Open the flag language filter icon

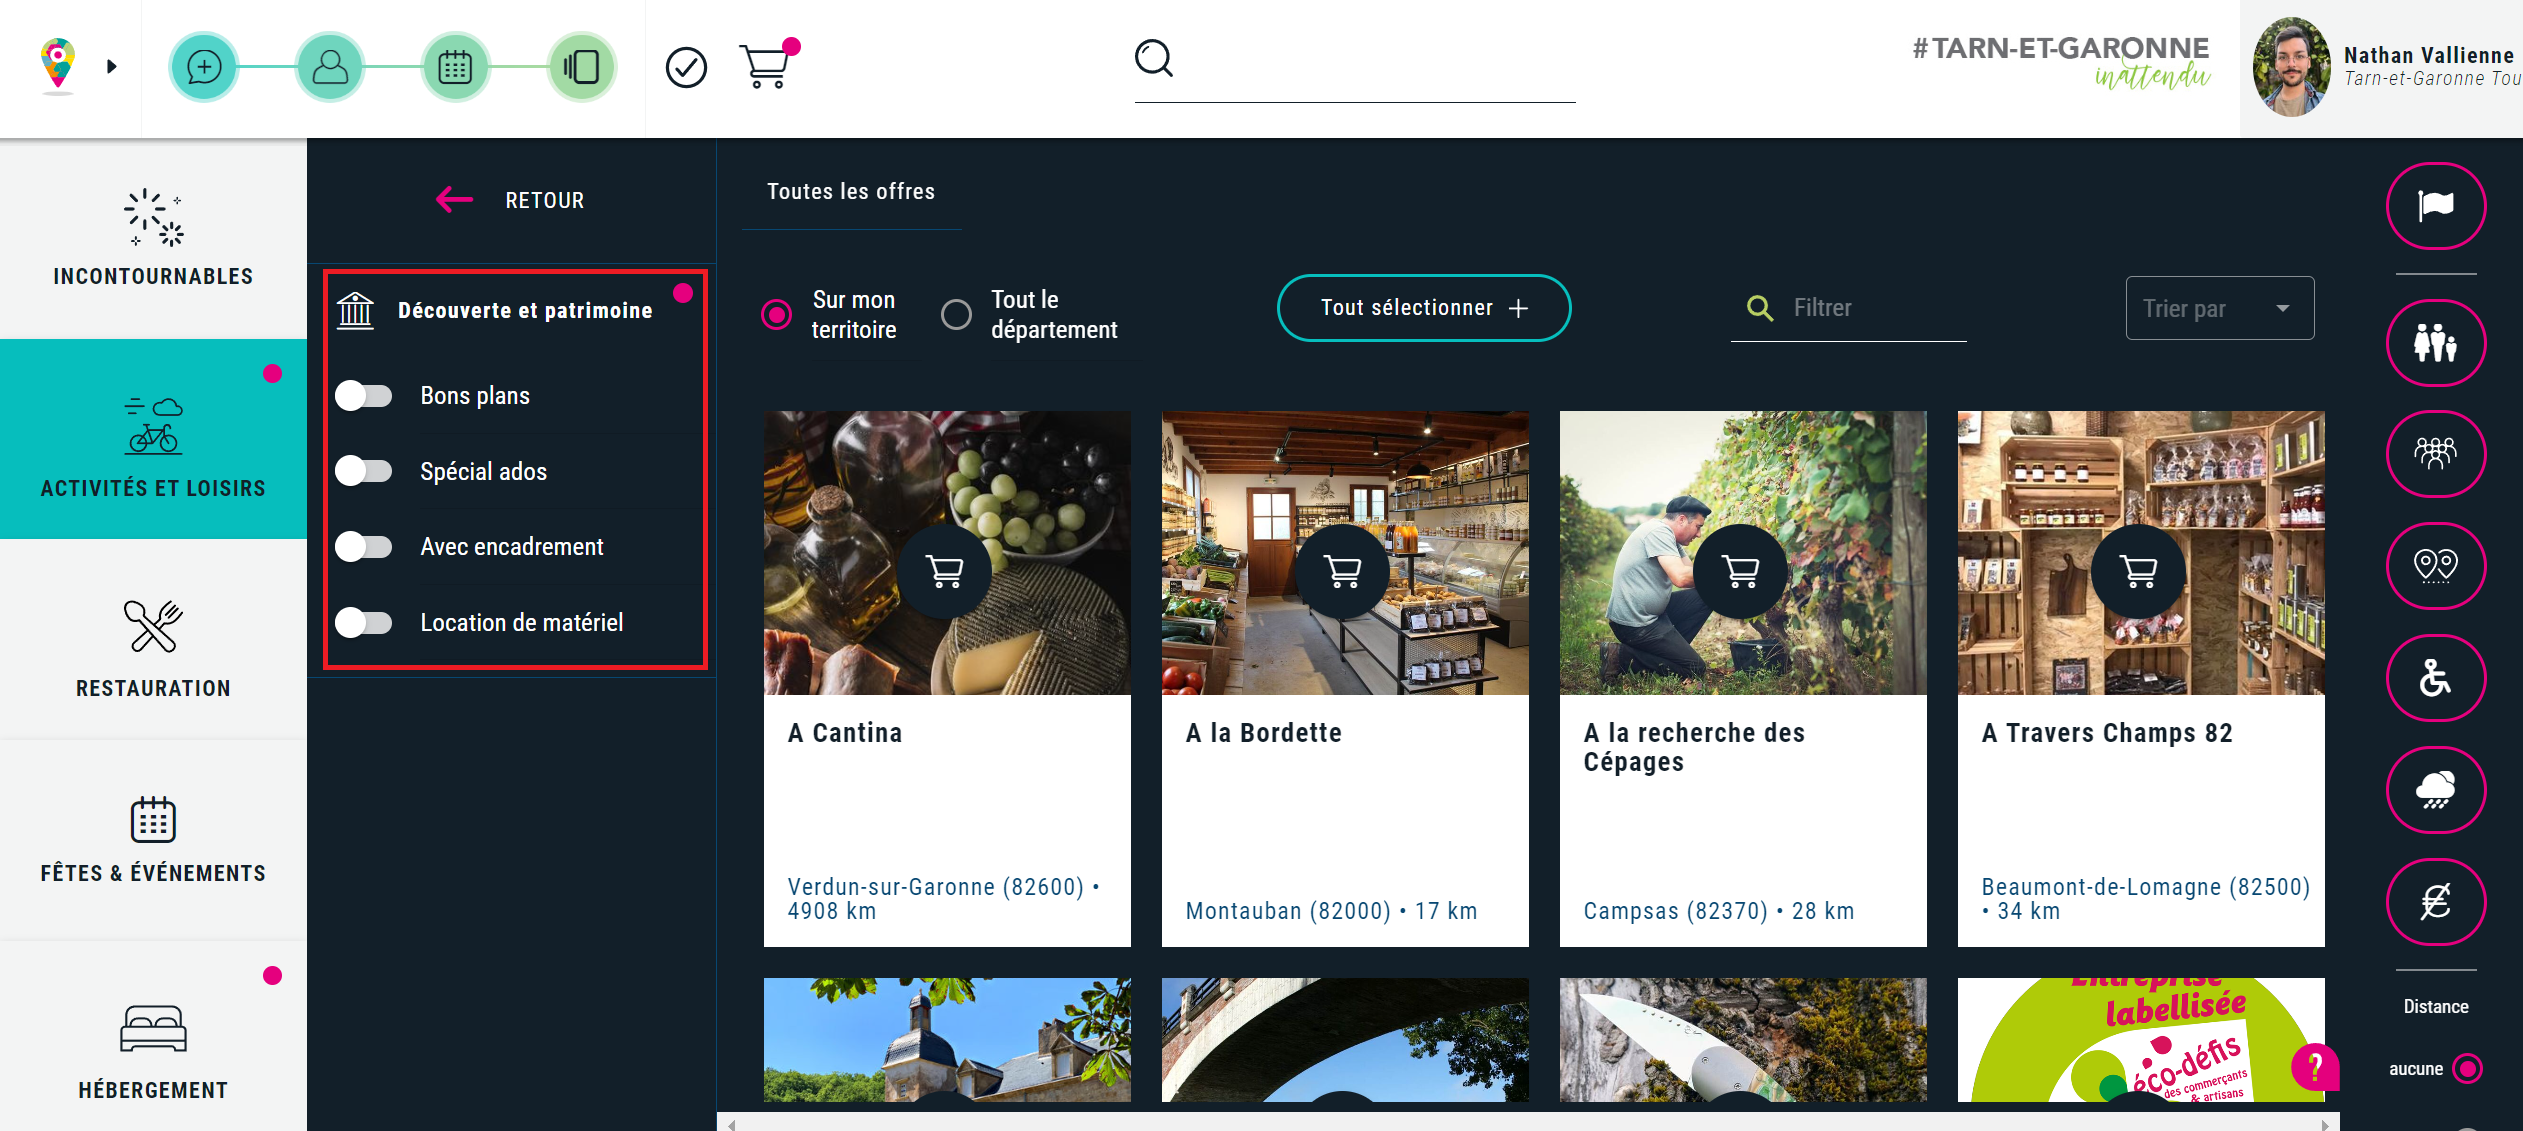pos(2435,206)
